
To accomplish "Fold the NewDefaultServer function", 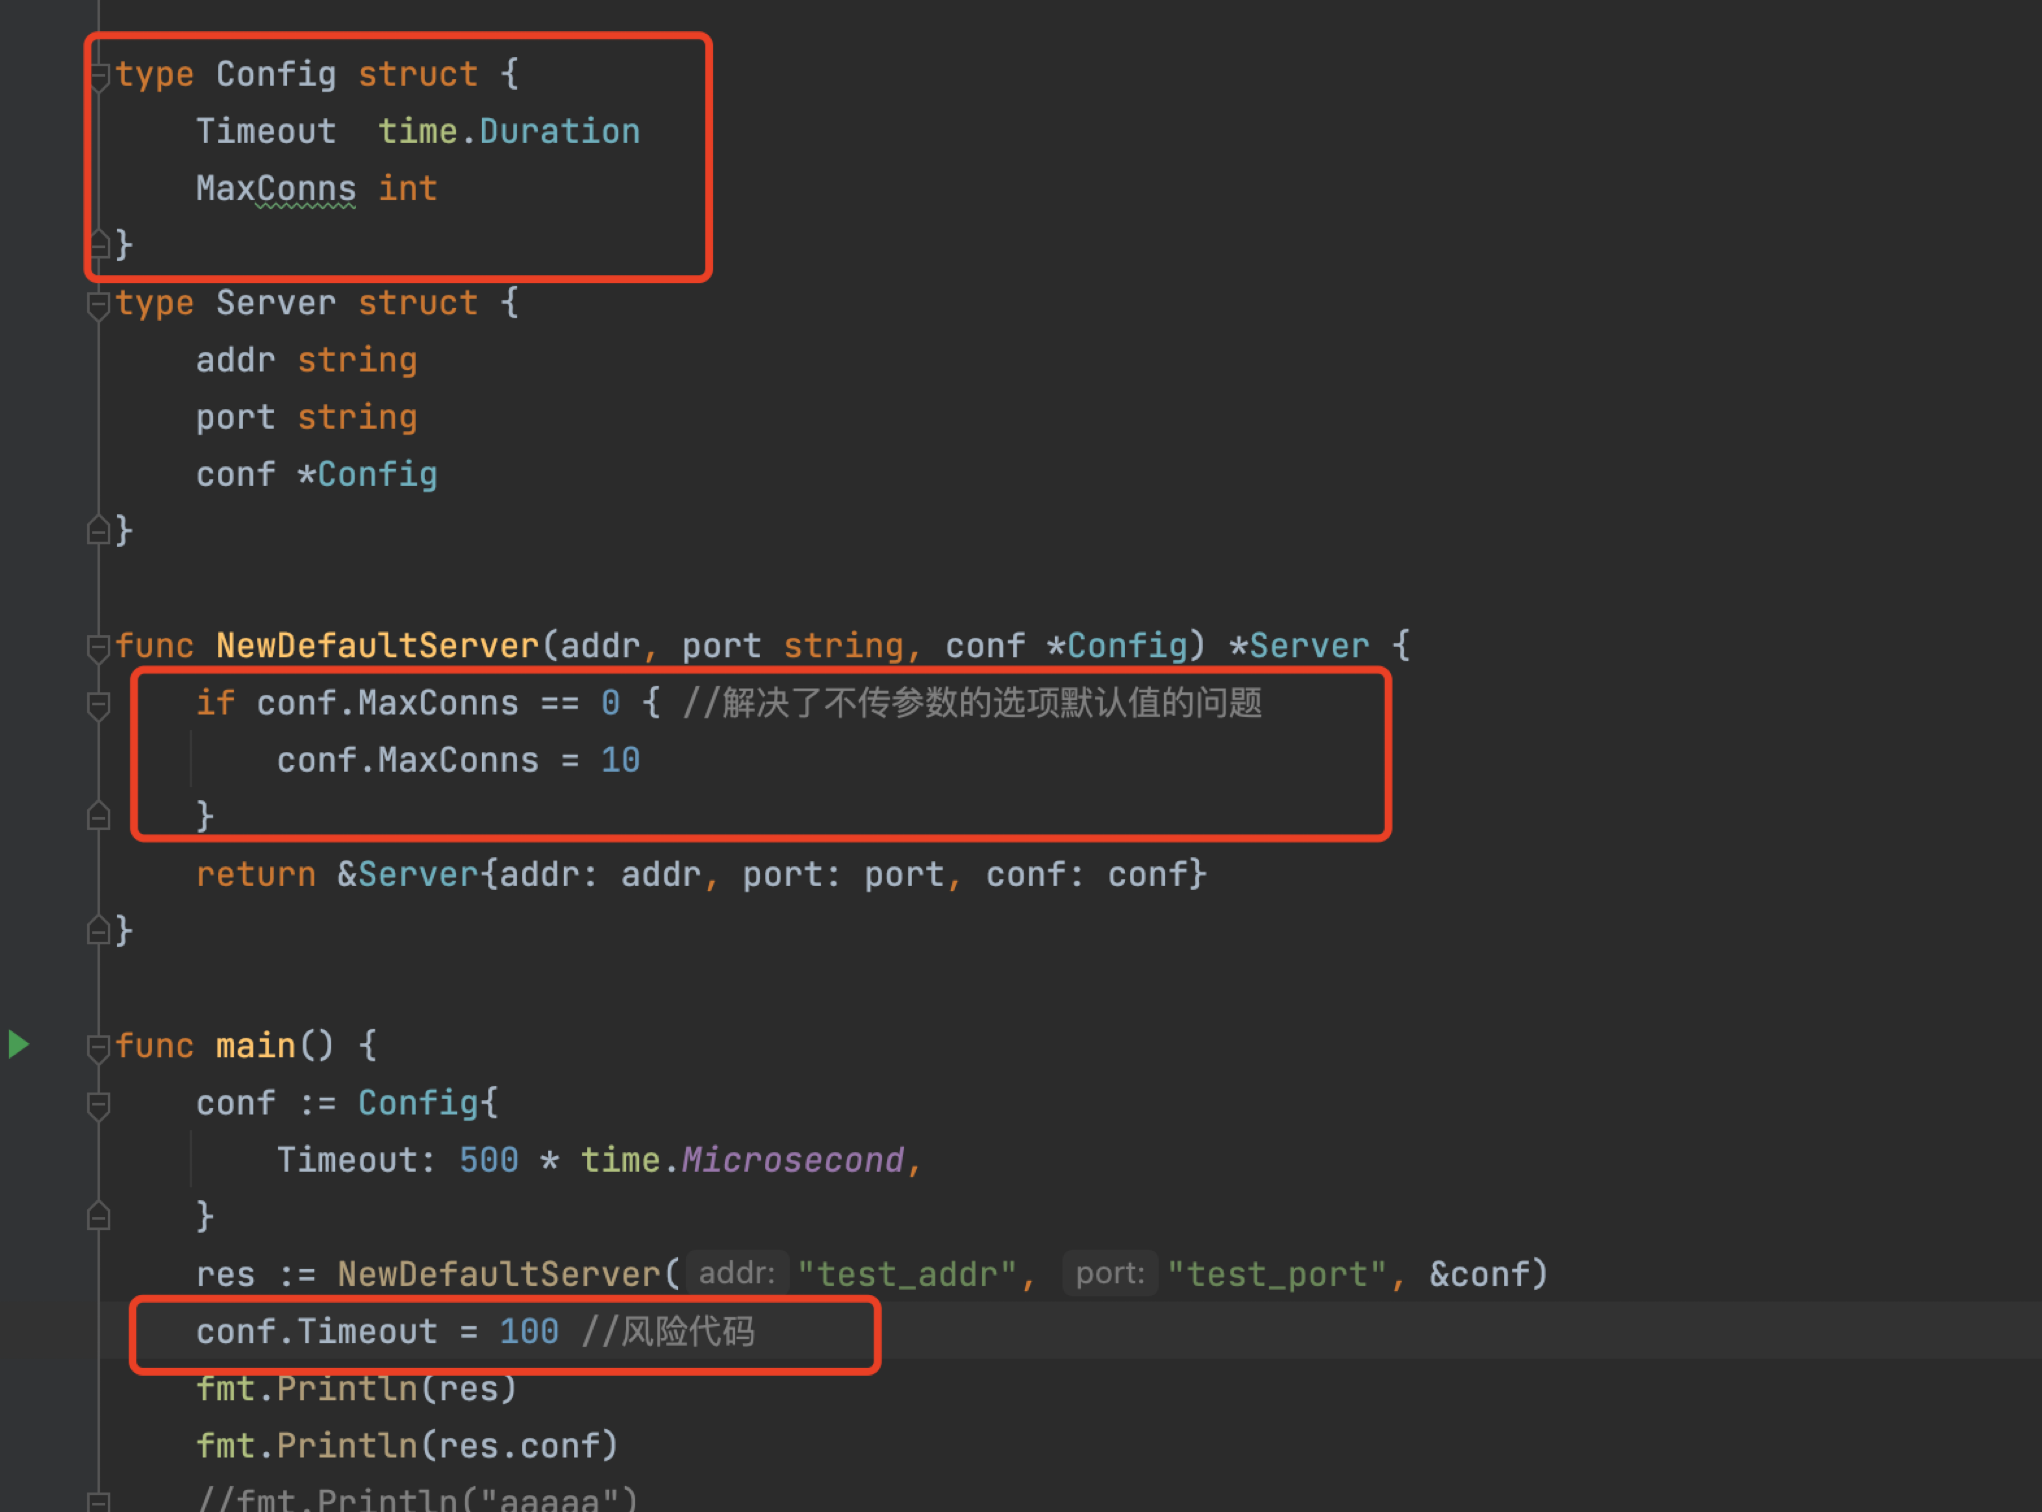I will tap(98, 648).
